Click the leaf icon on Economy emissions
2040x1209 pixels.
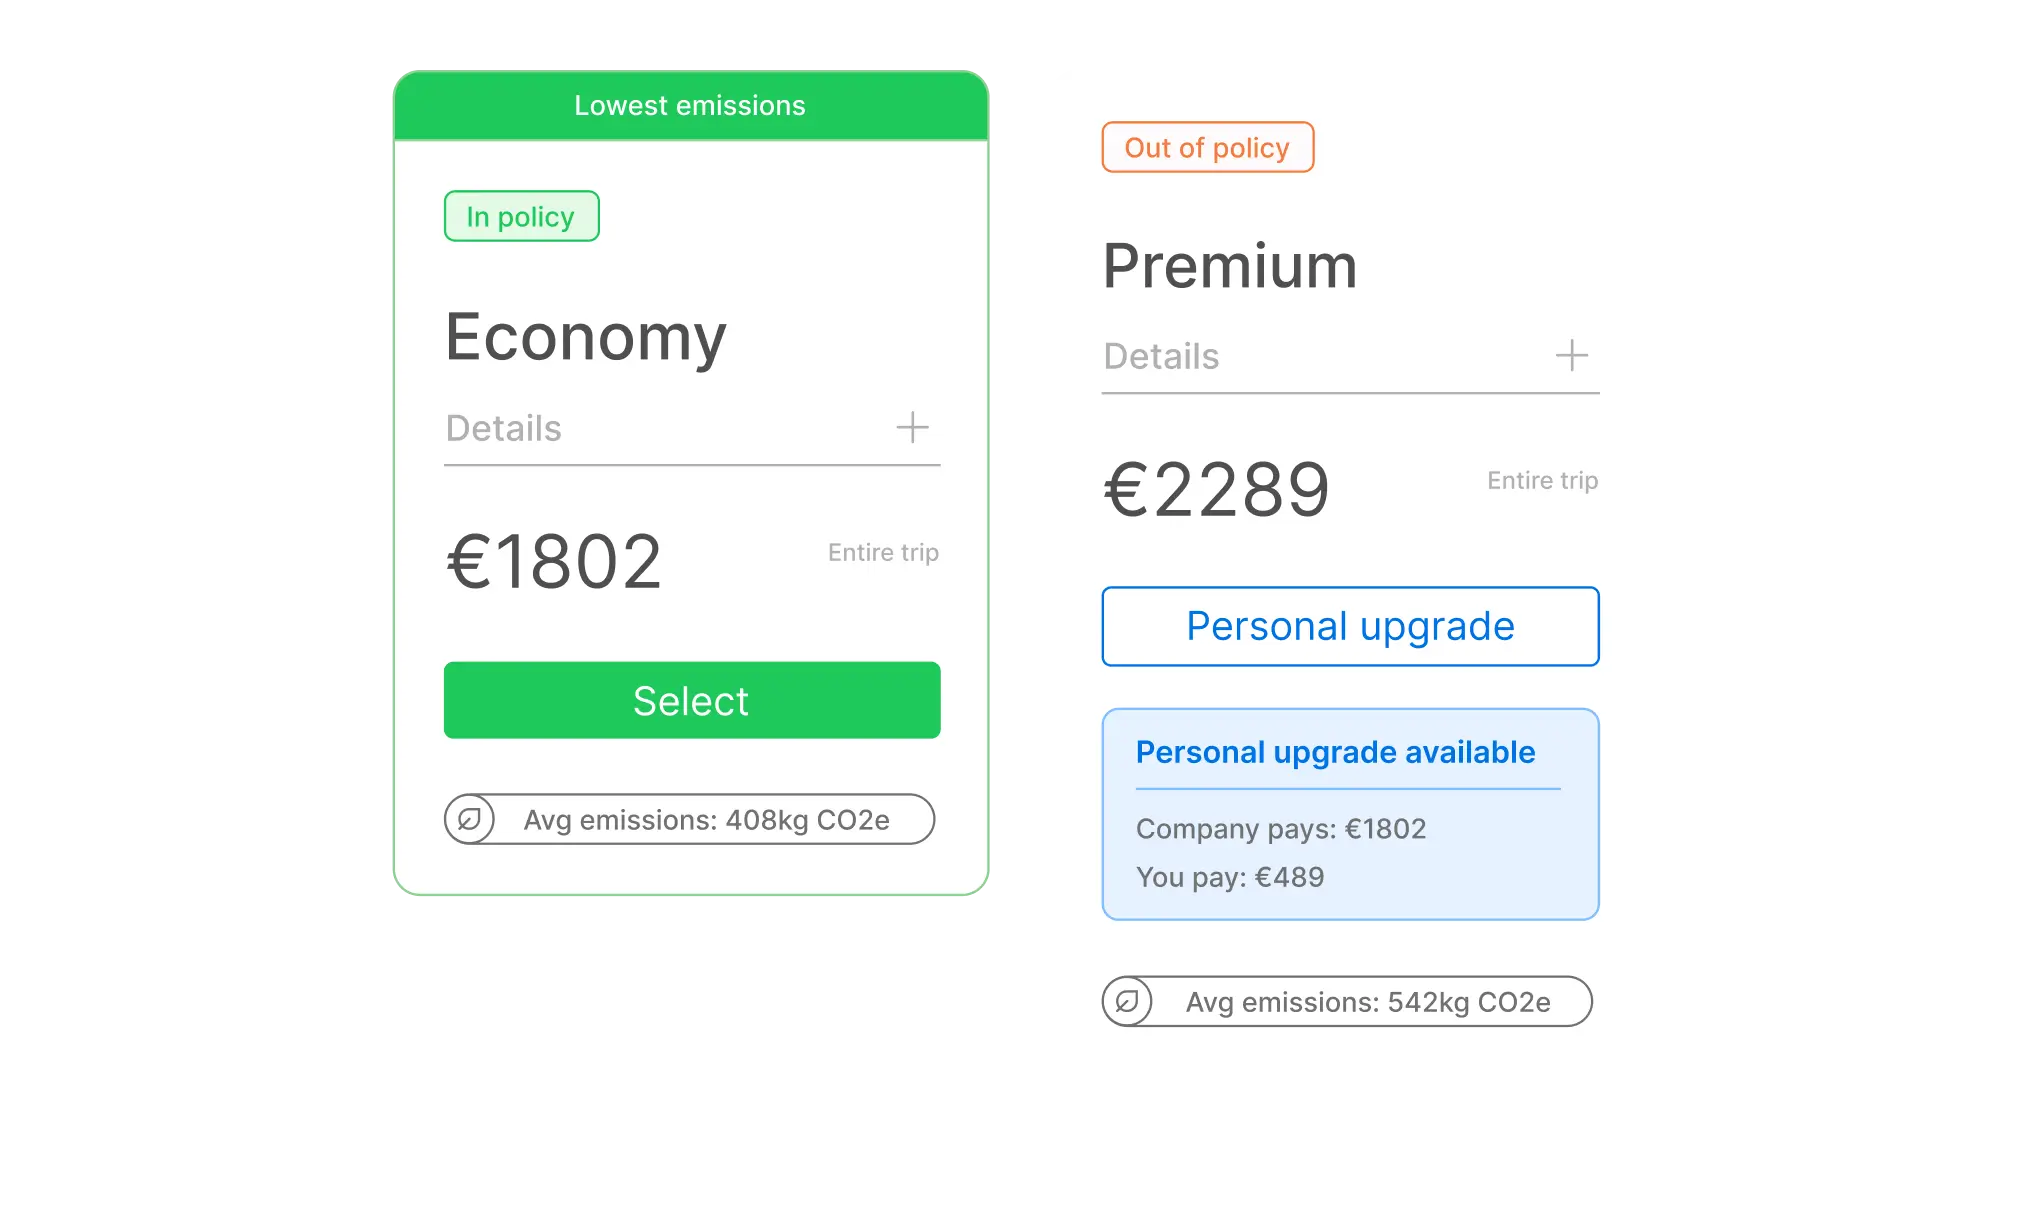pyautogui.click(x=469, y=820)
